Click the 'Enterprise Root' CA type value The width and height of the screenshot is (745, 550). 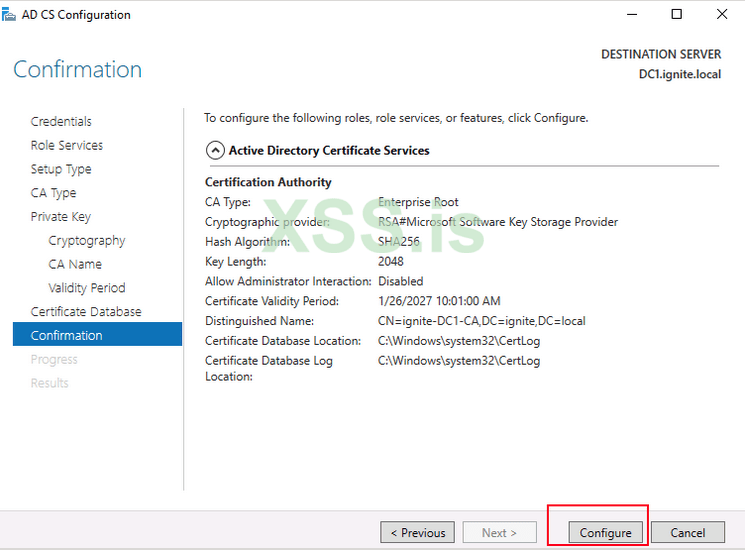[x=418, y=202]
